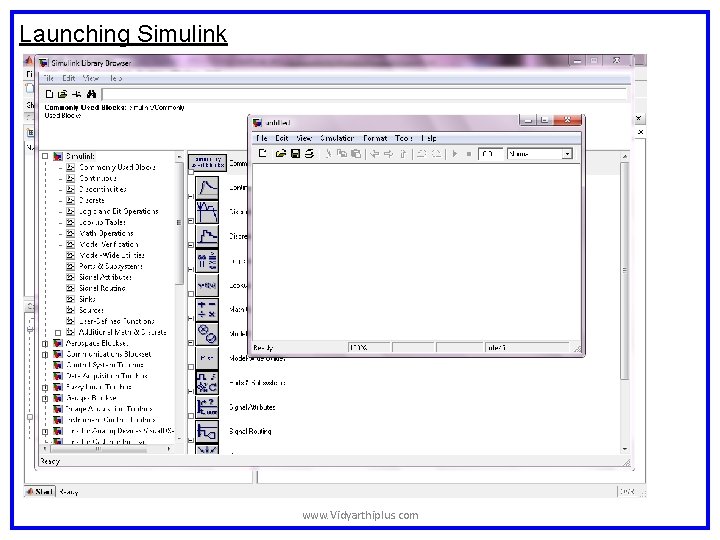
Task: Expand the Communications Blockset tree node
Action: [x=45, y=354]
